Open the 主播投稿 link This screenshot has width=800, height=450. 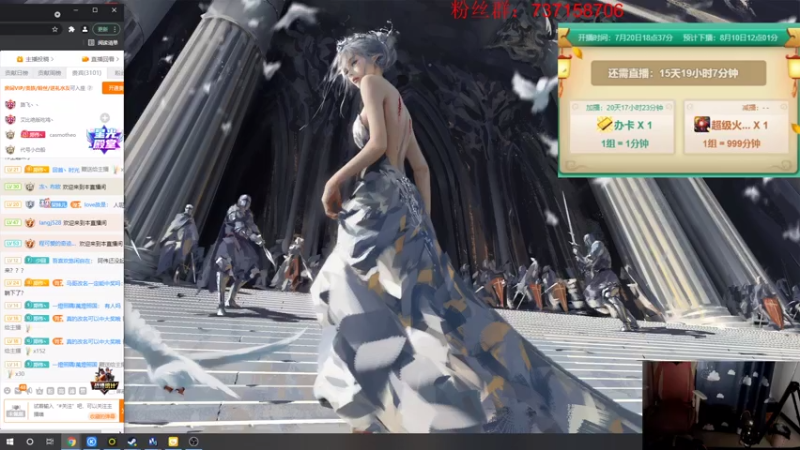[35, 59]
